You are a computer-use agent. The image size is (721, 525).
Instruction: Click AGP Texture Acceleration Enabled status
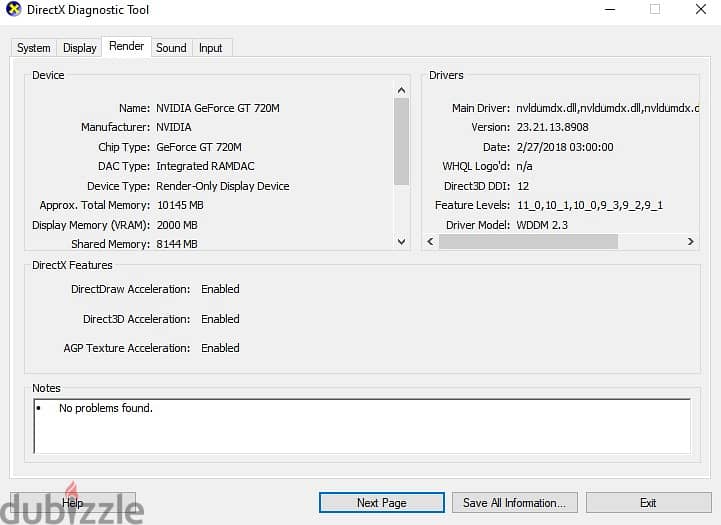220,348
